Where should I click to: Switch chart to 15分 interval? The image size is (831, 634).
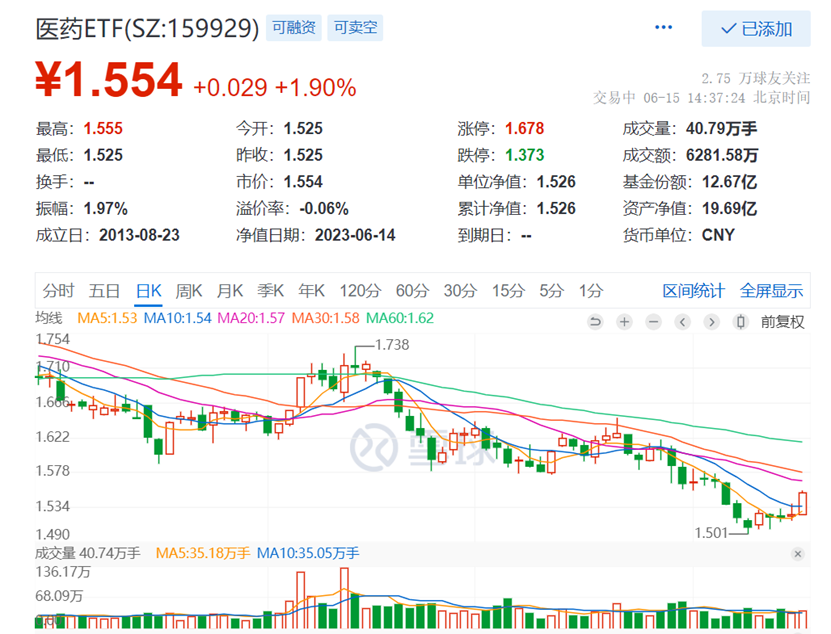pos(508,290)
